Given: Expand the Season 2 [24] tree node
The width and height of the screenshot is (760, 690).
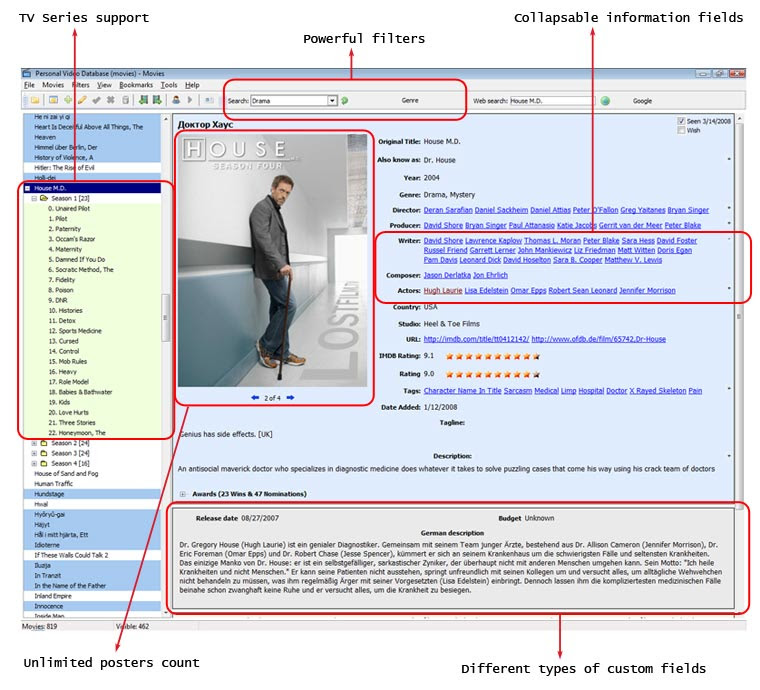Looking at the screenshot, I should pyautogui.click(x=34, y=443).
